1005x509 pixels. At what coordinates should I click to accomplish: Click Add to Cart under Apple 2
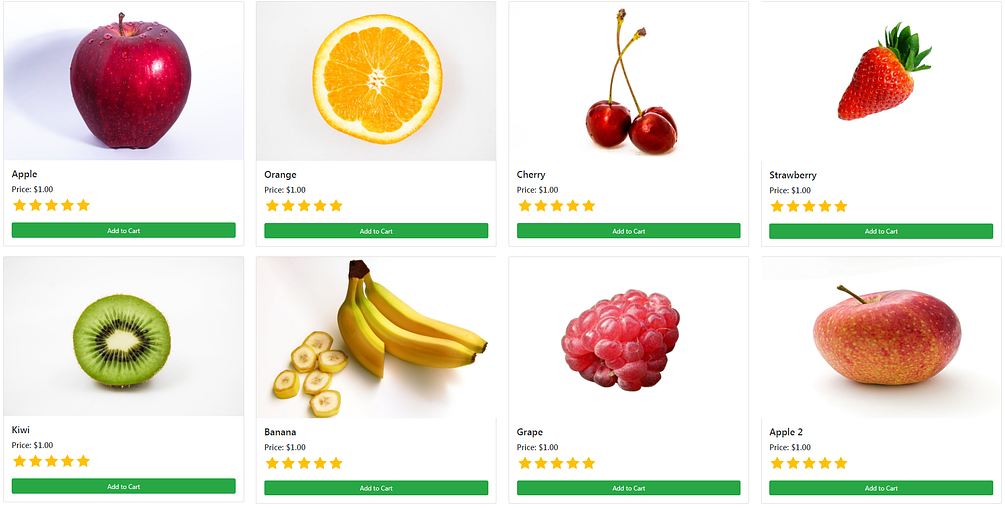[x=881, y=488]
